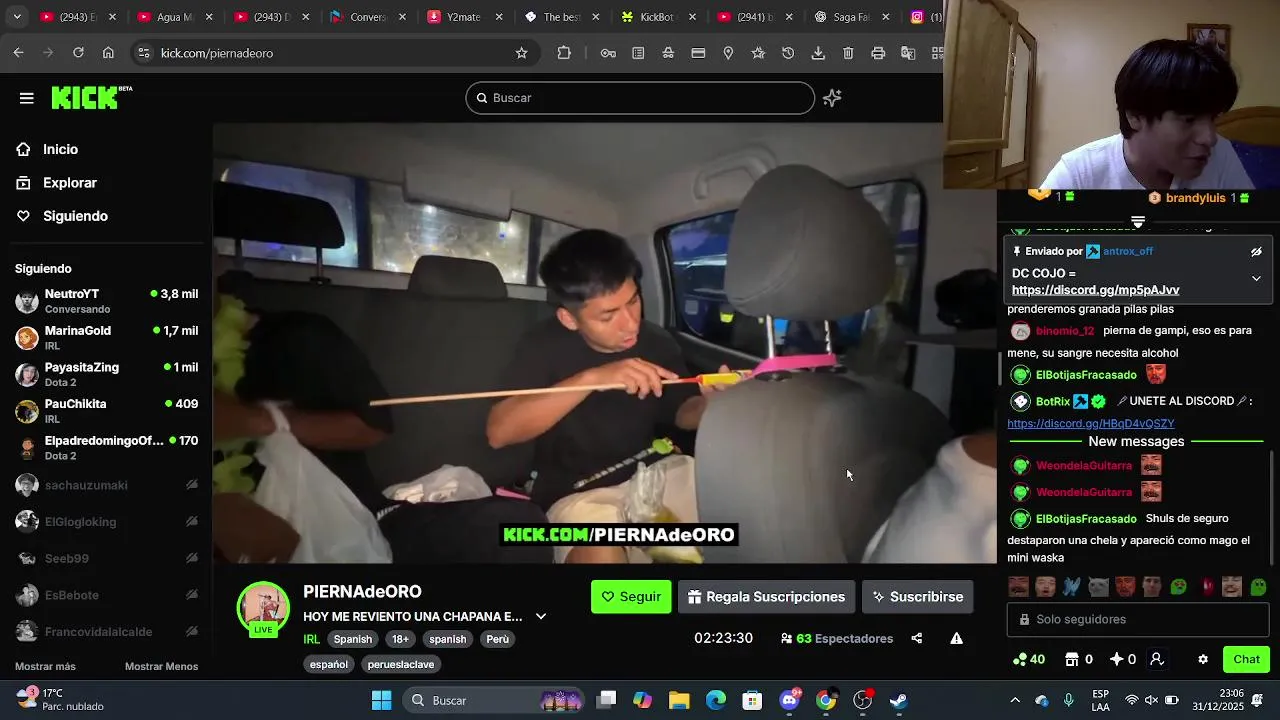Switch to the Saga Fal browser tab
The height and width of the screenshot is (720, 1280).
pos(850,17)
